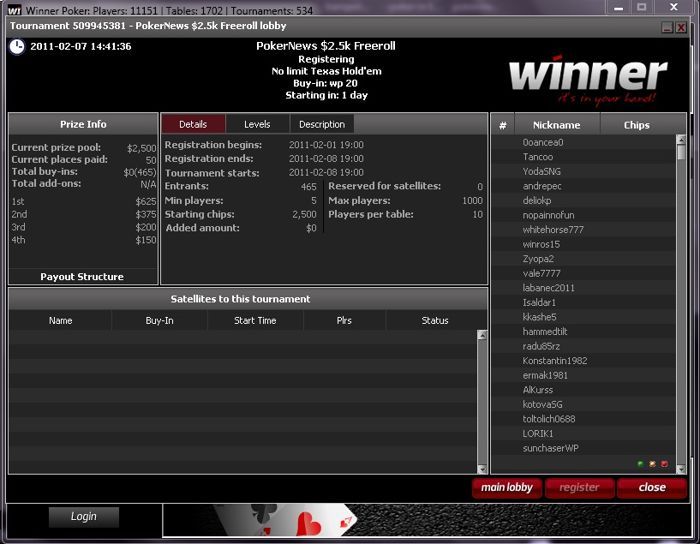Screen dimensions: 700x544
Task: Select player nopainnofun
Action: [583, 215]
